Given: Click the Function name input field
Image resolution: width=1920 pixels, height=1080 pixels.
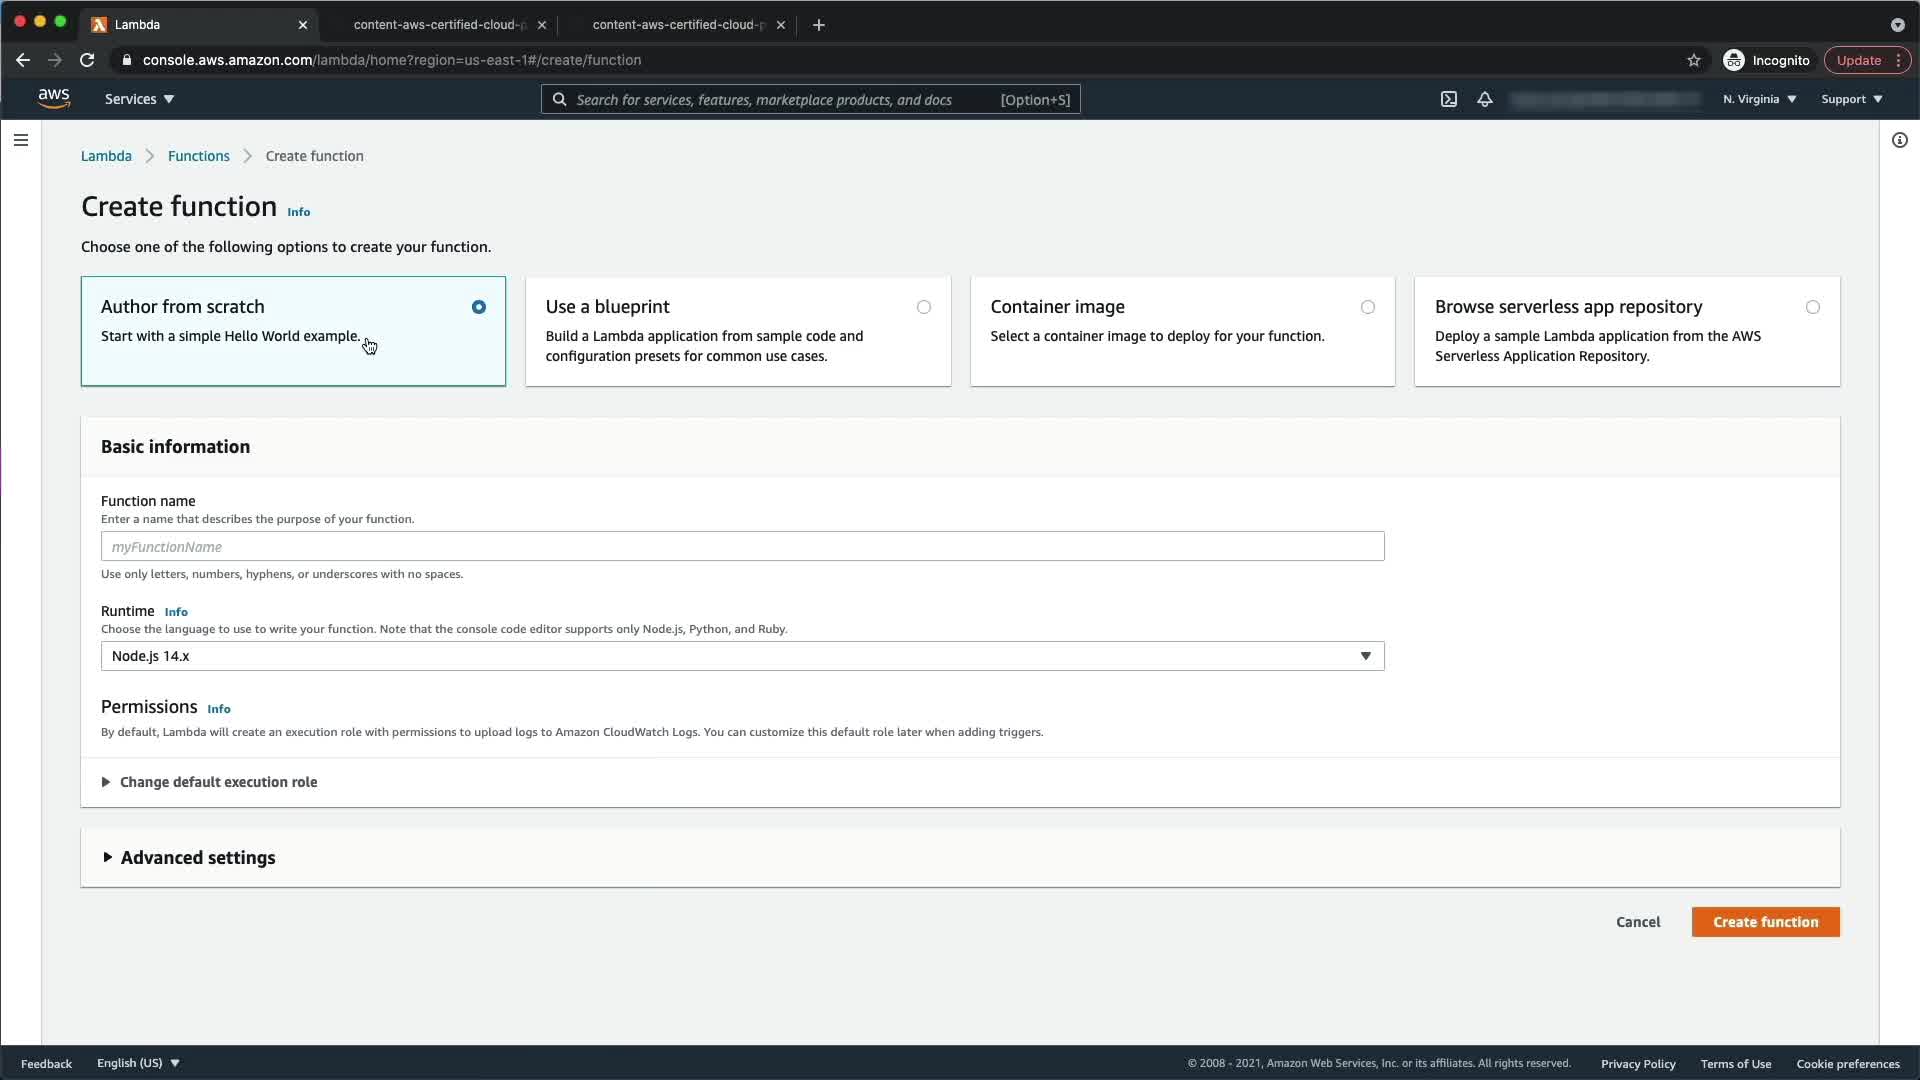Looking at the screenshot, I should click(742, 547).
